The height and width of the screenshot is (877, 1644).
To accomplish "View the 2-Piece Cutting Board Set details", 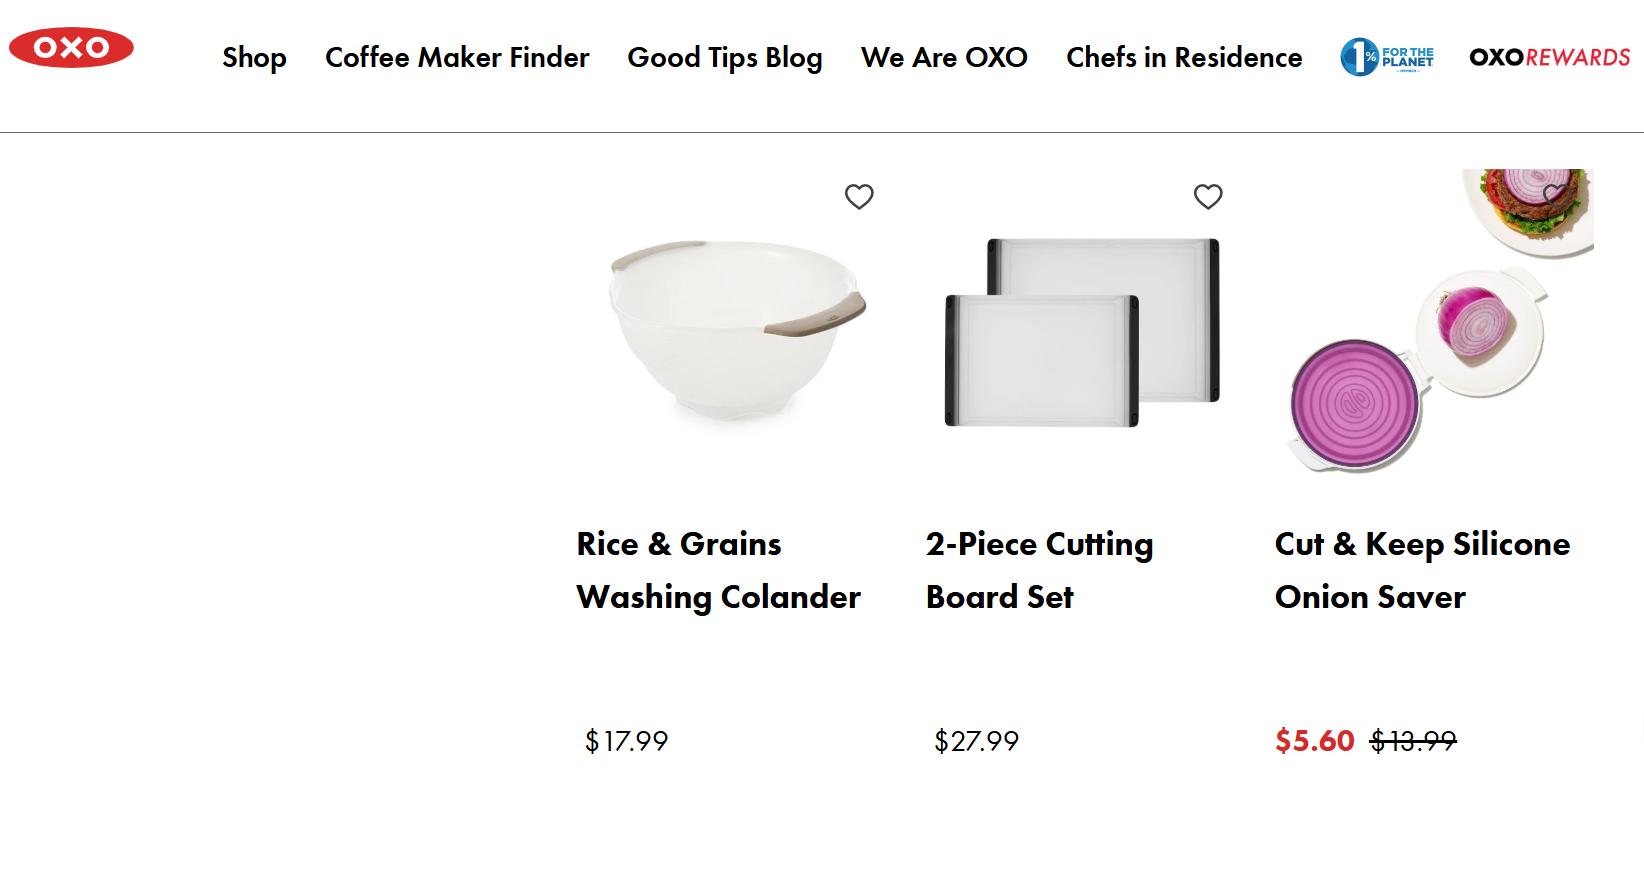I will click(x=1039, y=570).
